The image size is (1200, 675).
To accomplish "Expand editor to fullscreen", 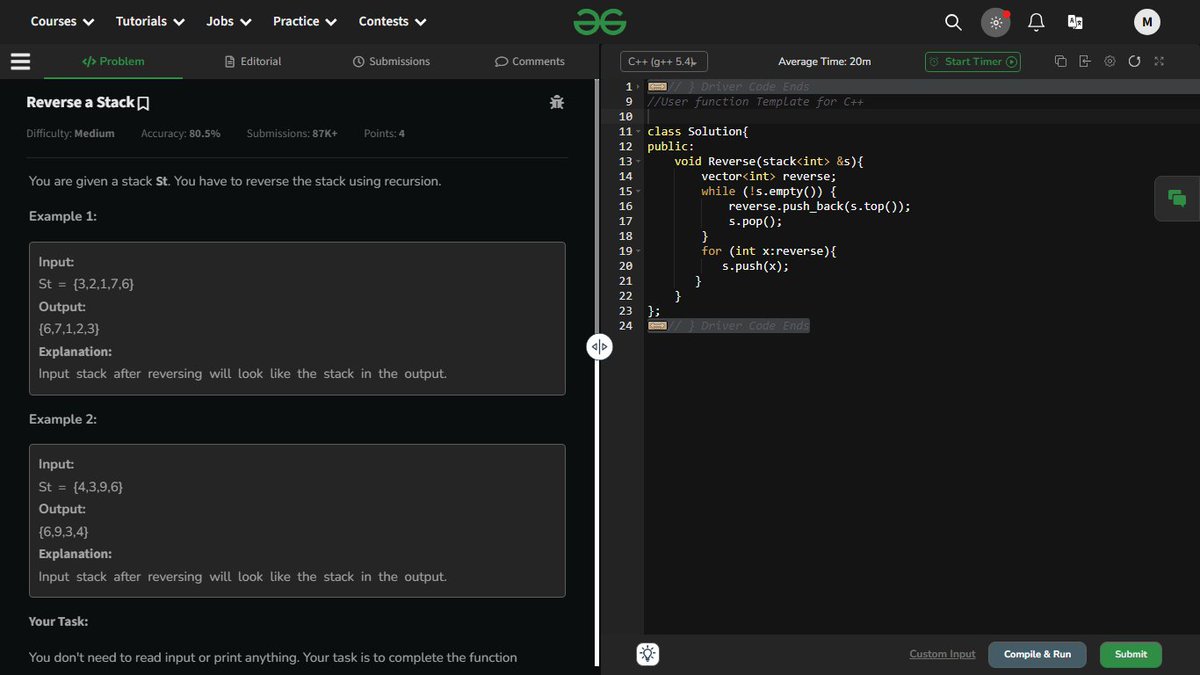I will (1159, 62).
